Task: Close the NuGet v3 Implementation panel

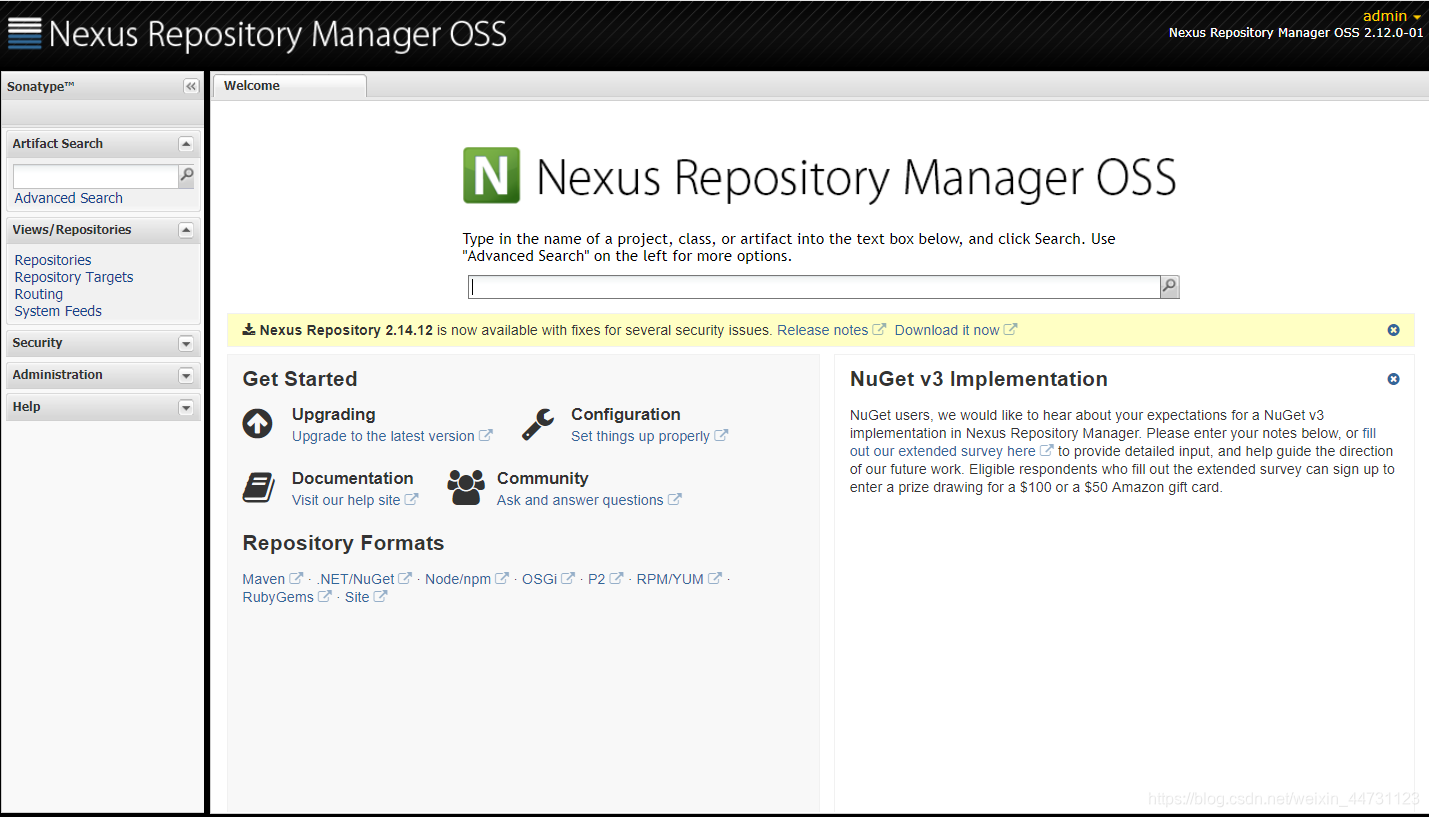Action: coord(1394,379)
